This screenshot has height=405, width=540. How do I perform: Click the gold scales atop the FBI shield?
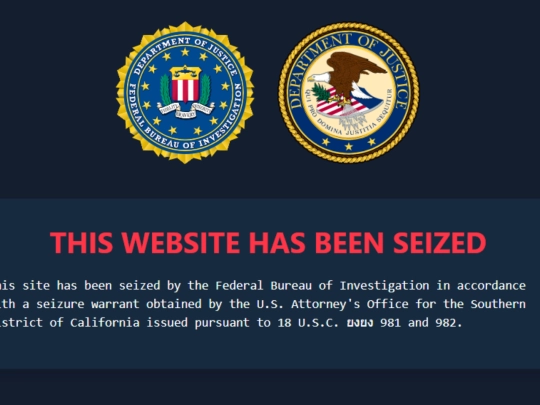(186, 72)
